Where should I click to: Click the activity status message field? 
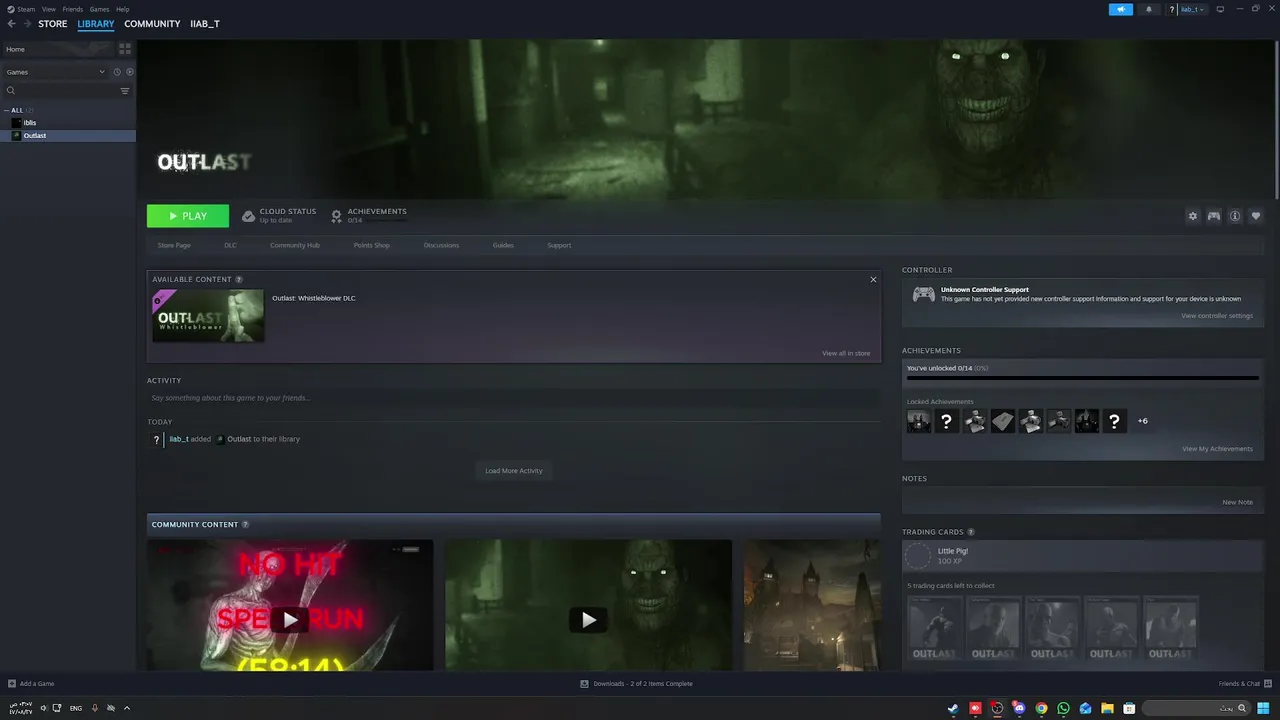pyautogui.click(x=514, y=398)
